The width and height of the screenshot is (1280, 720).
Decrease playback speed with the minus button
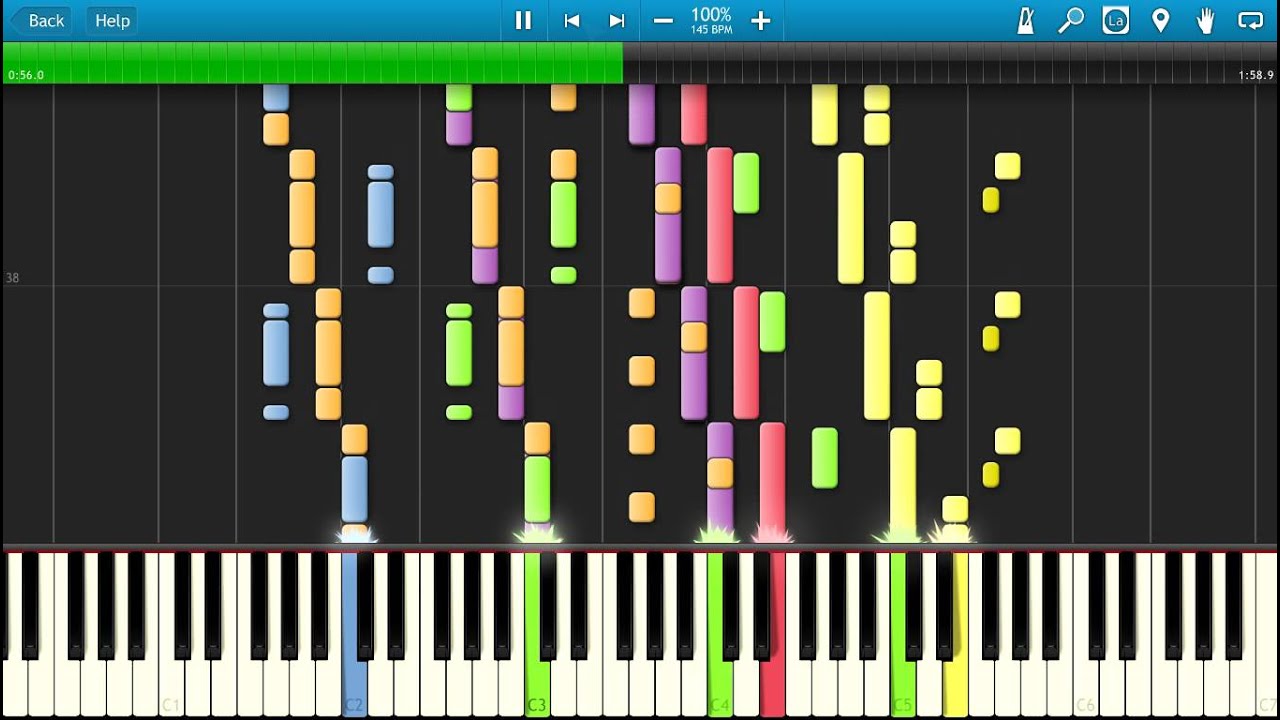click(663, 20)
